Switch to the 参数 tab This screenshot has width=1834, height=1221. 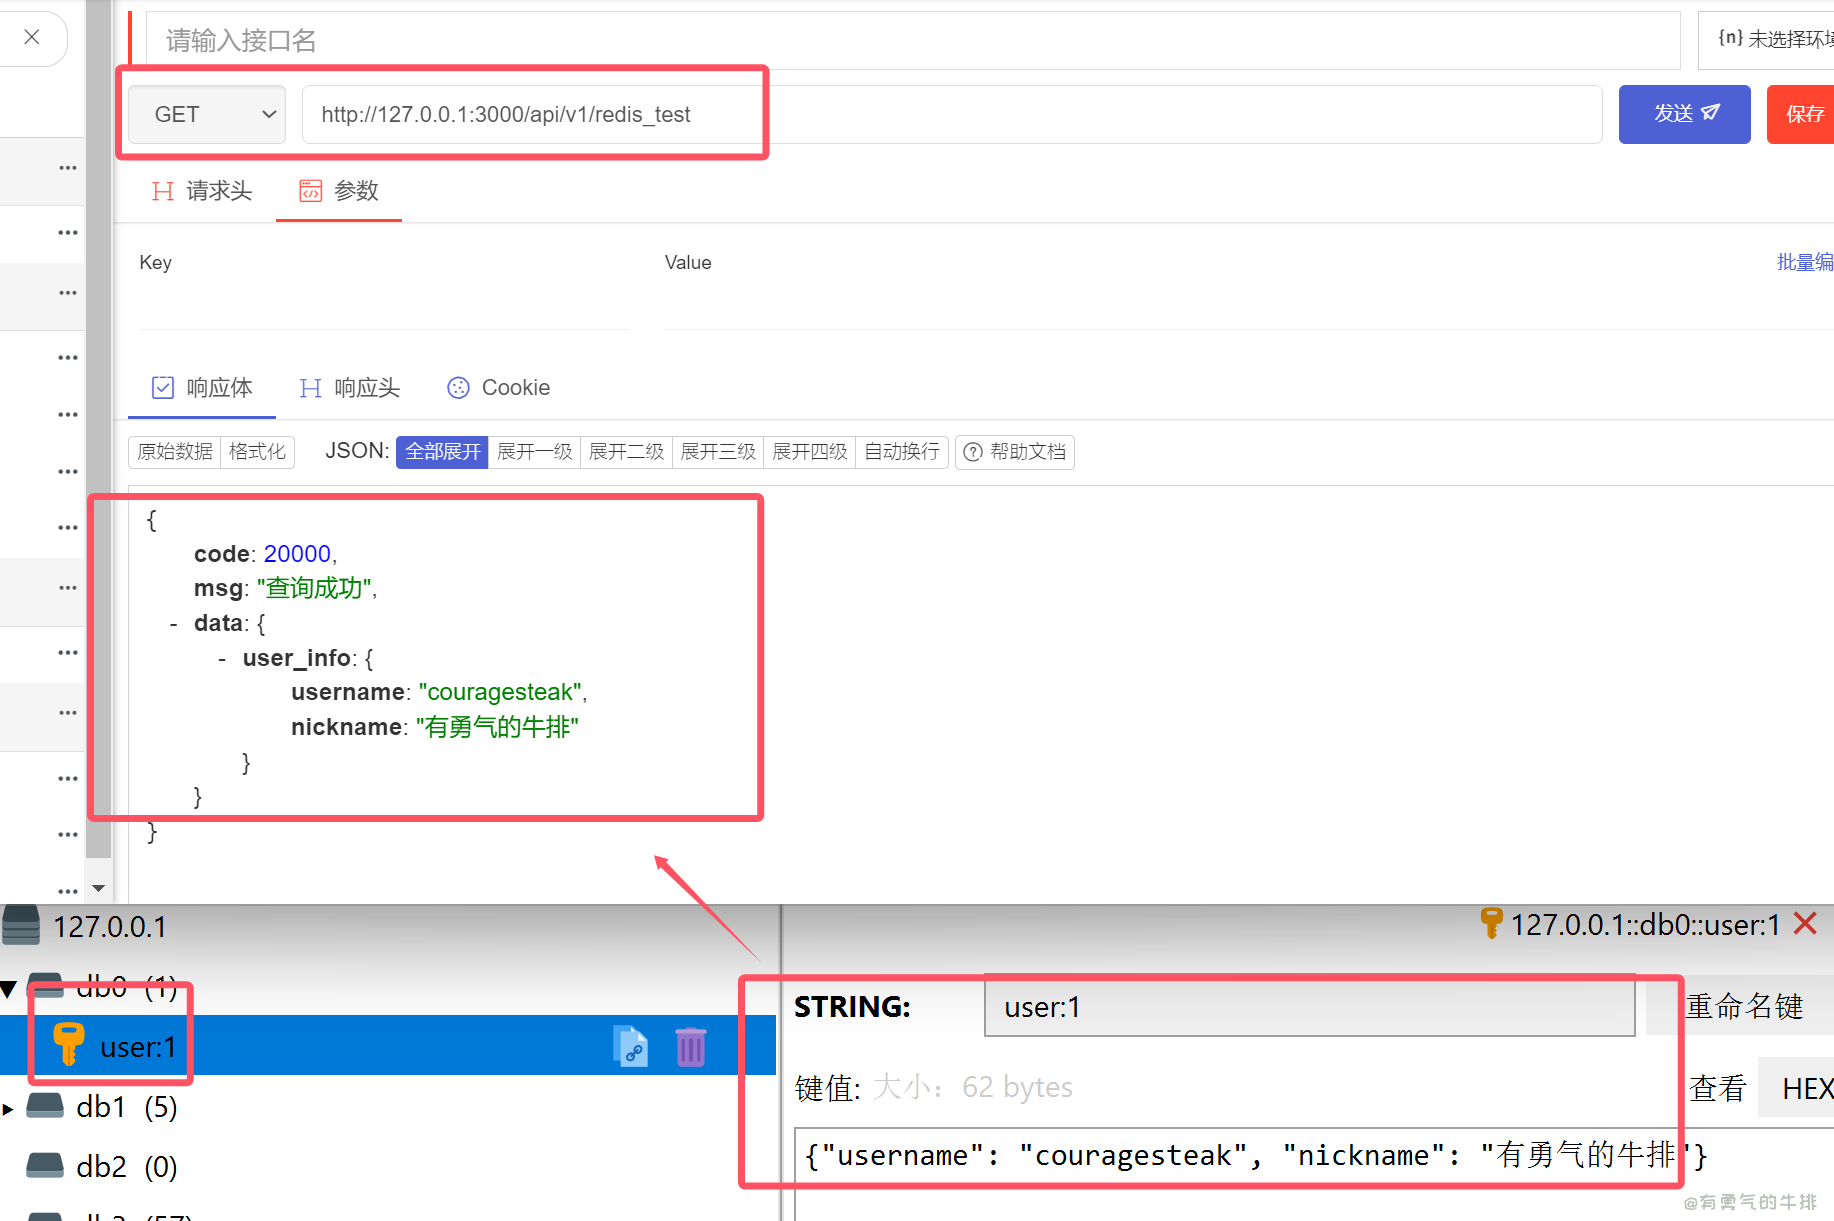(x=339, y=191)
